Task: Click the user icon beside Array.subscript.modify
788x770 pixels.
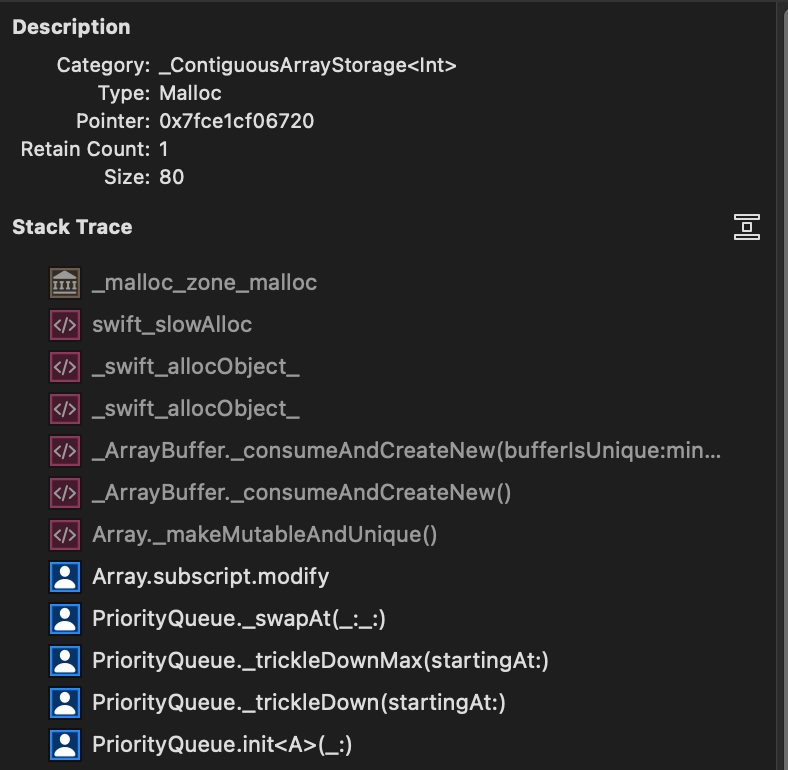Action: tap(65, 576)
